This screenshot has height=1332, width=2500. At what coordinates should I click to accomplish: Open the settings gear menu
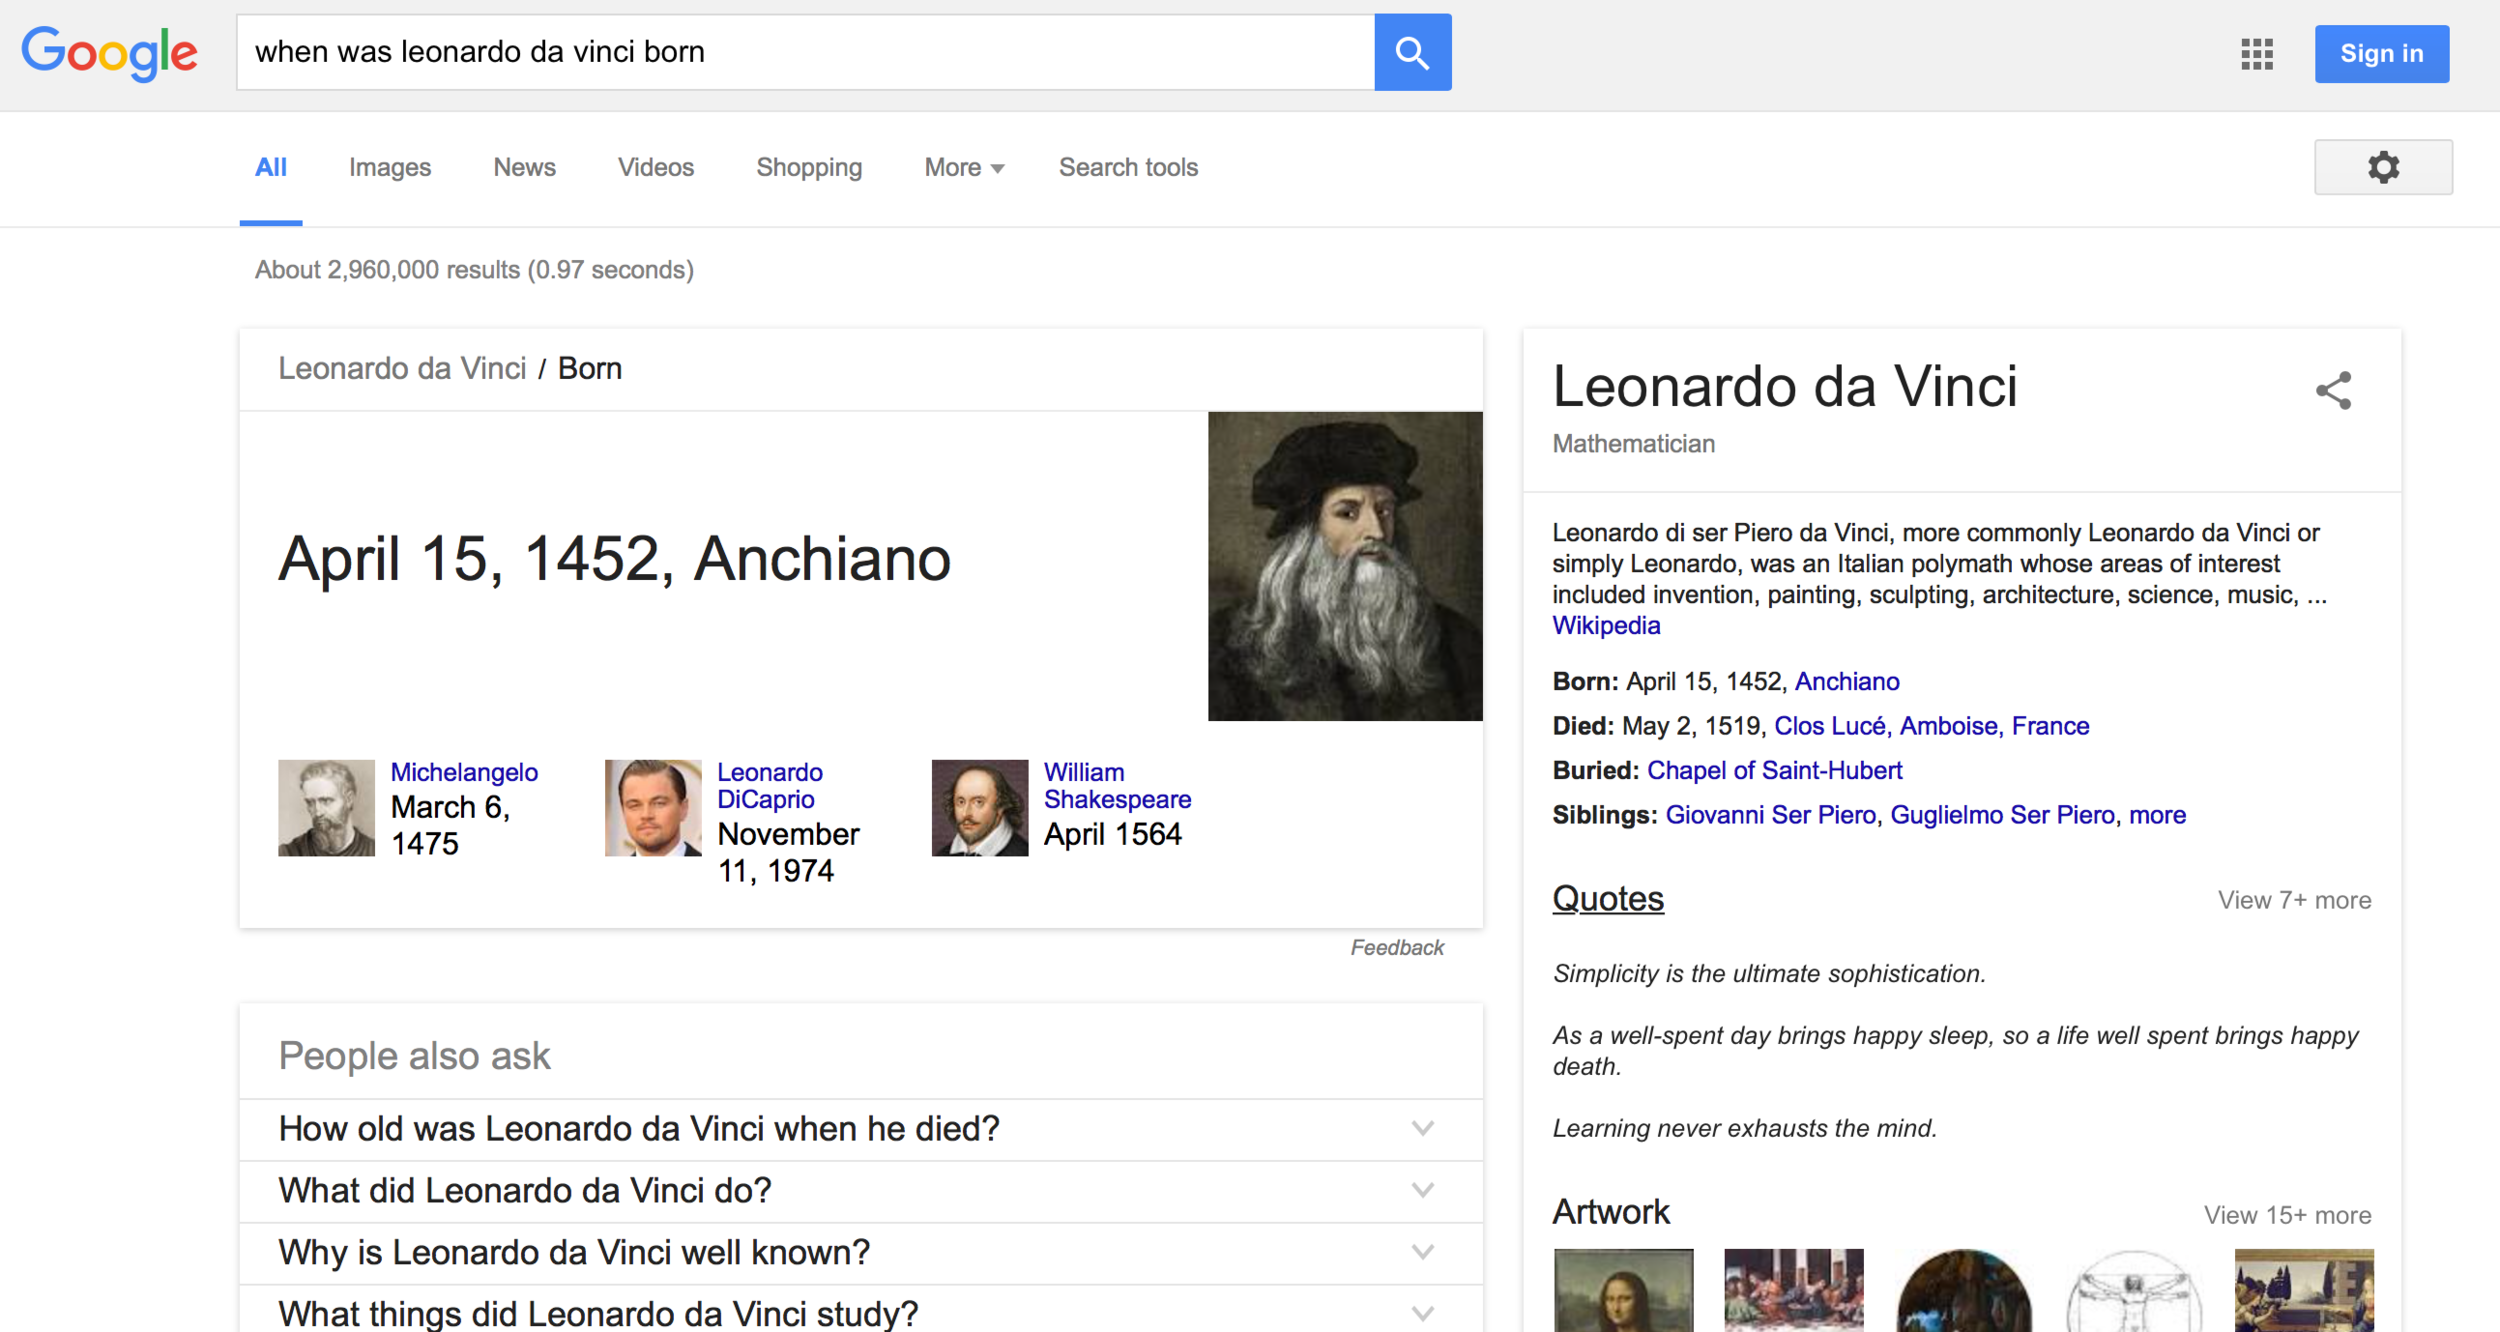[2383, 167]
